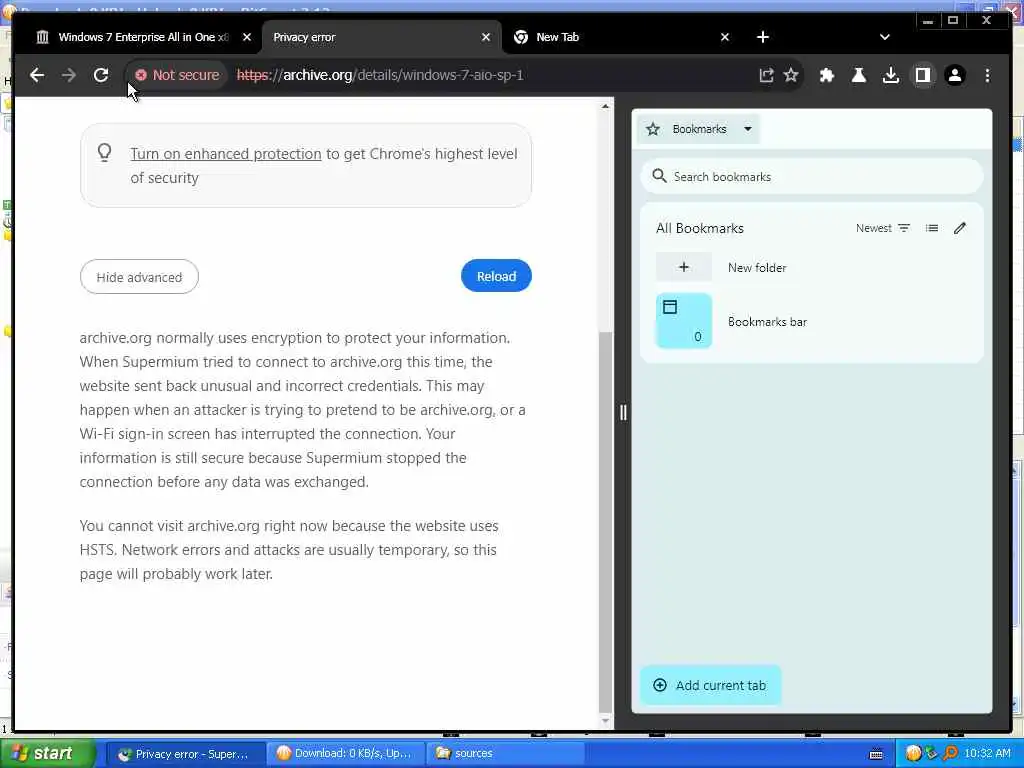Close the Privacy error tab

486,37
